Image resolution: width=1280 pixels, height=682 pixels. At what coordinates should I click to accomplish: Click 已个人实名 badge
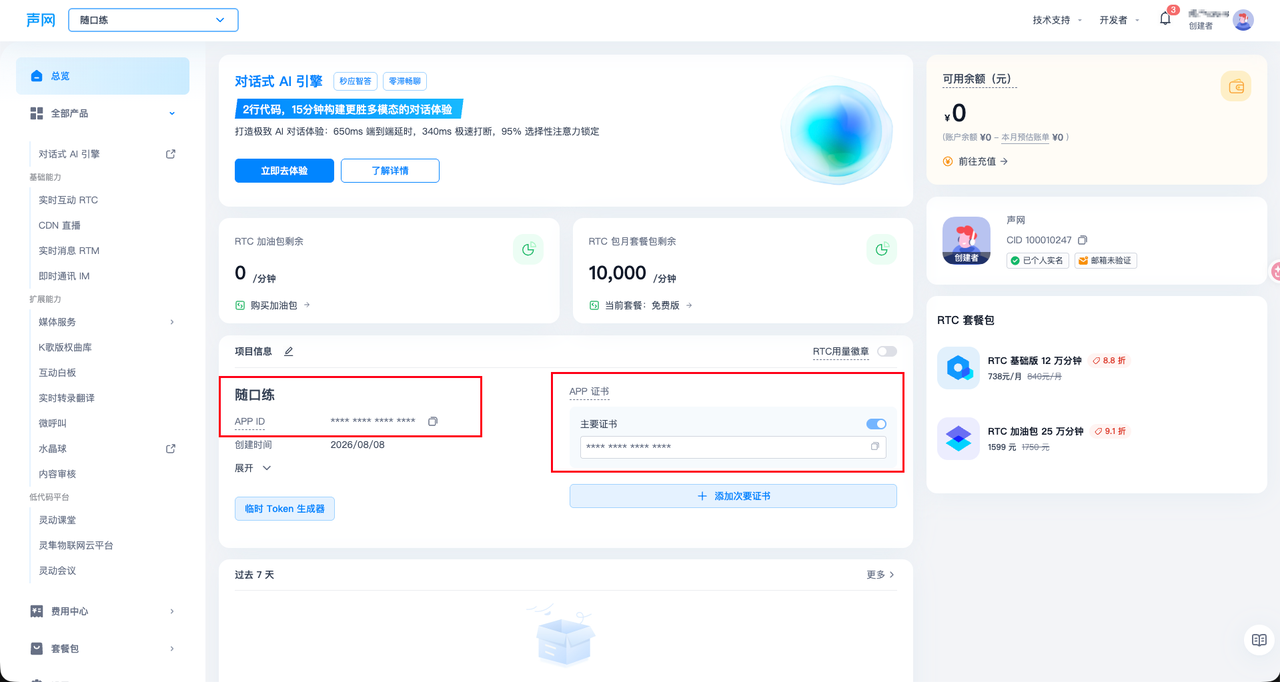[1038, 261]
